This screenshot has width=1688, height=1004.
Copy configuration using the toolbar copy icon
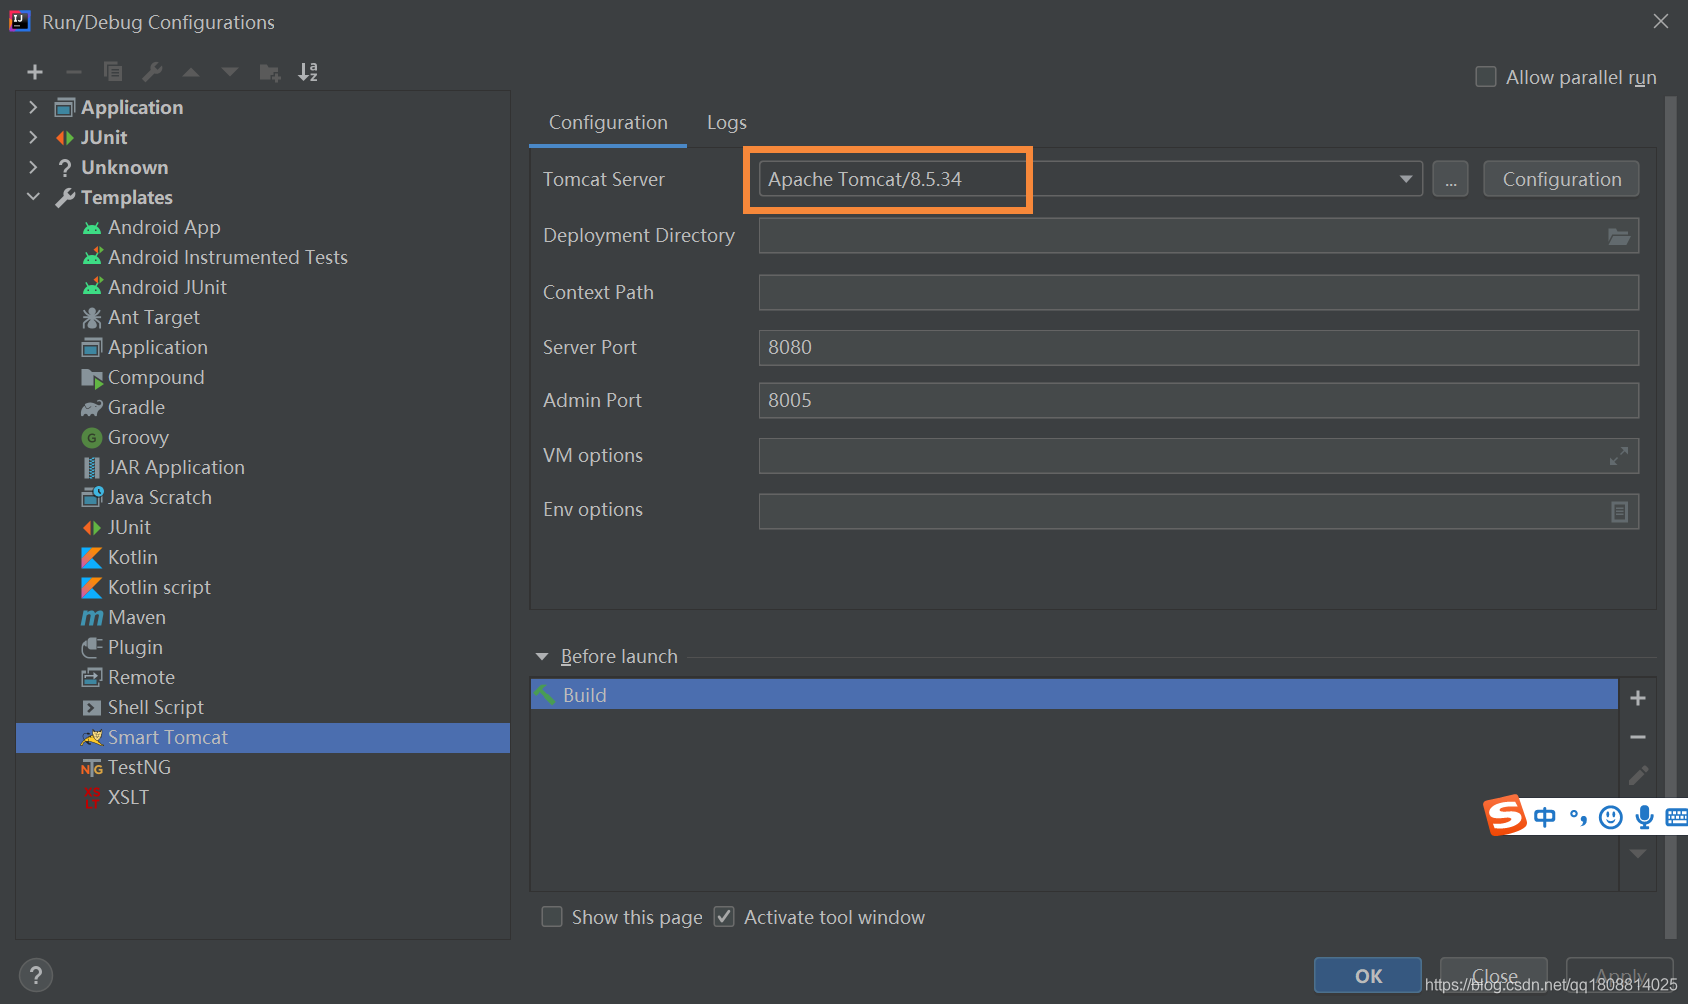click(x=113, y=72)
